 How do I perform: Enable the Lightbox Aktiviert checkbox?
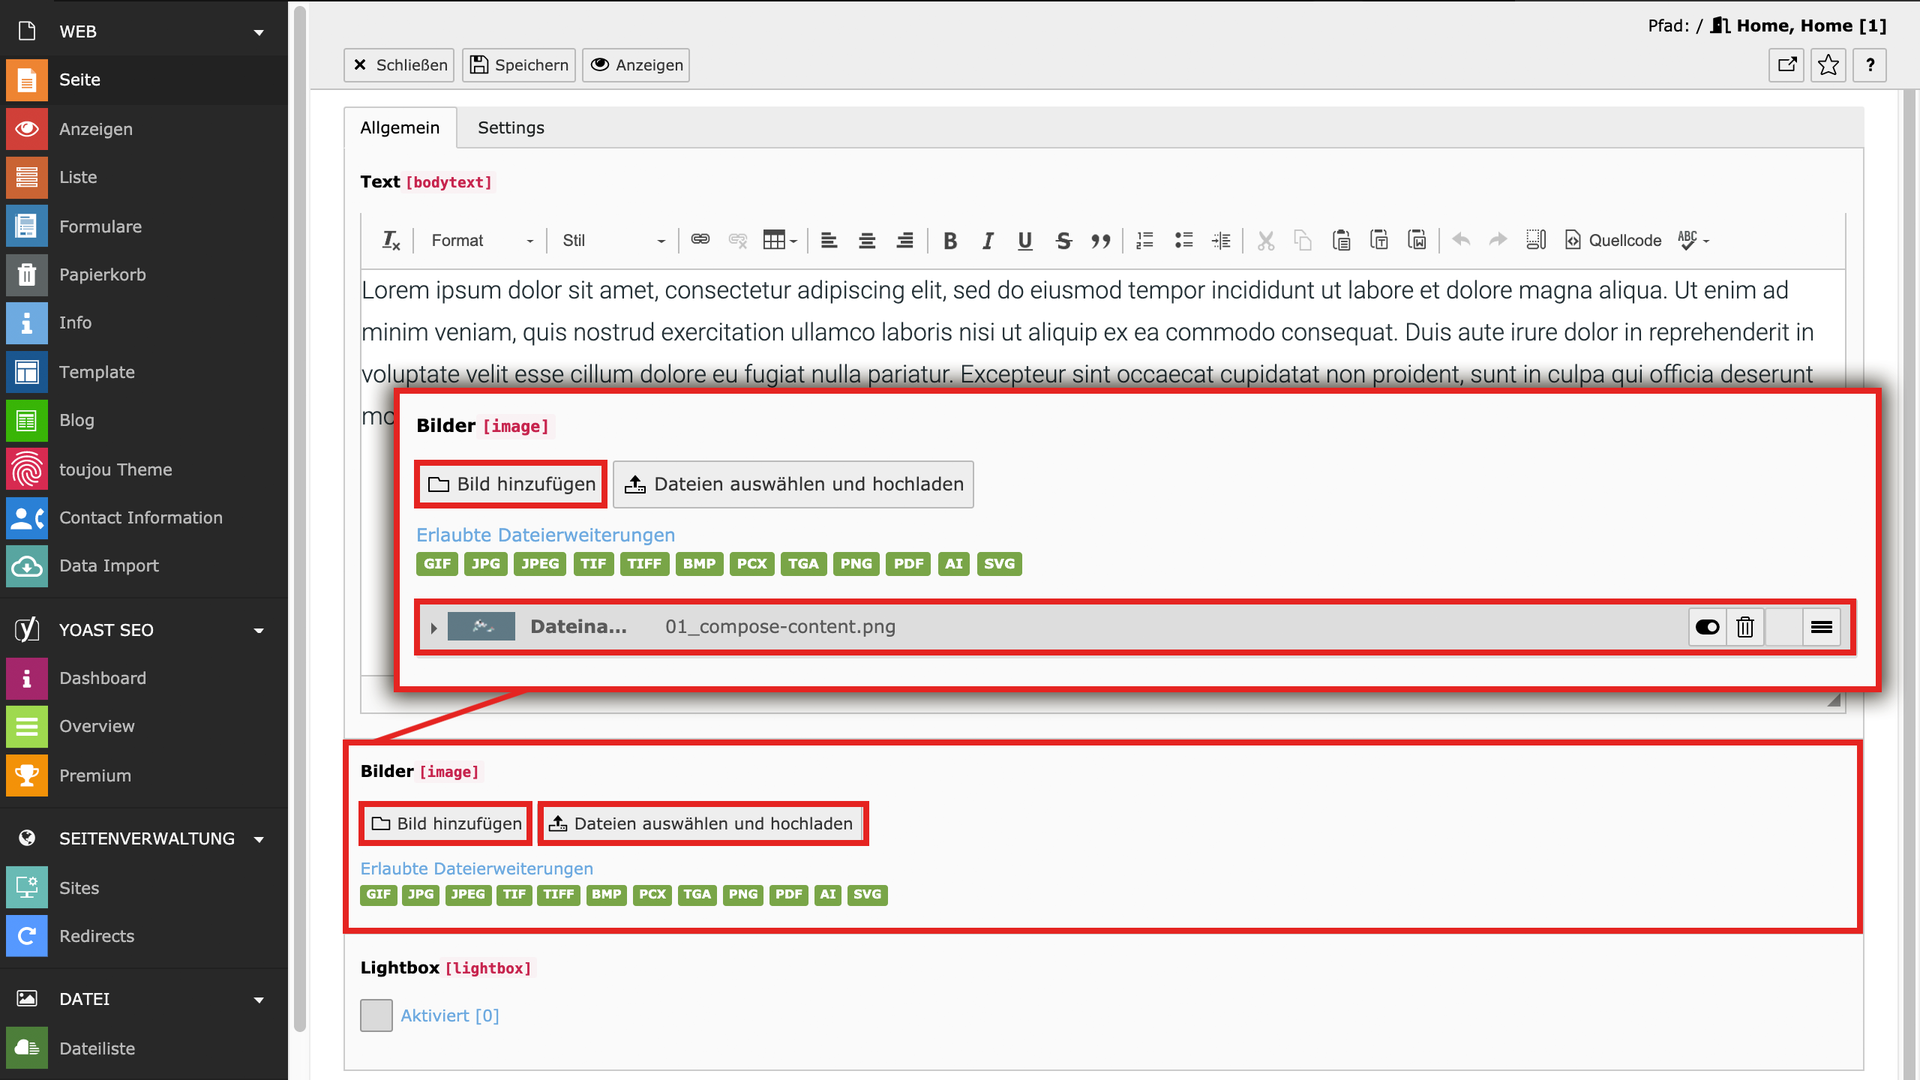pos(376,1015)
